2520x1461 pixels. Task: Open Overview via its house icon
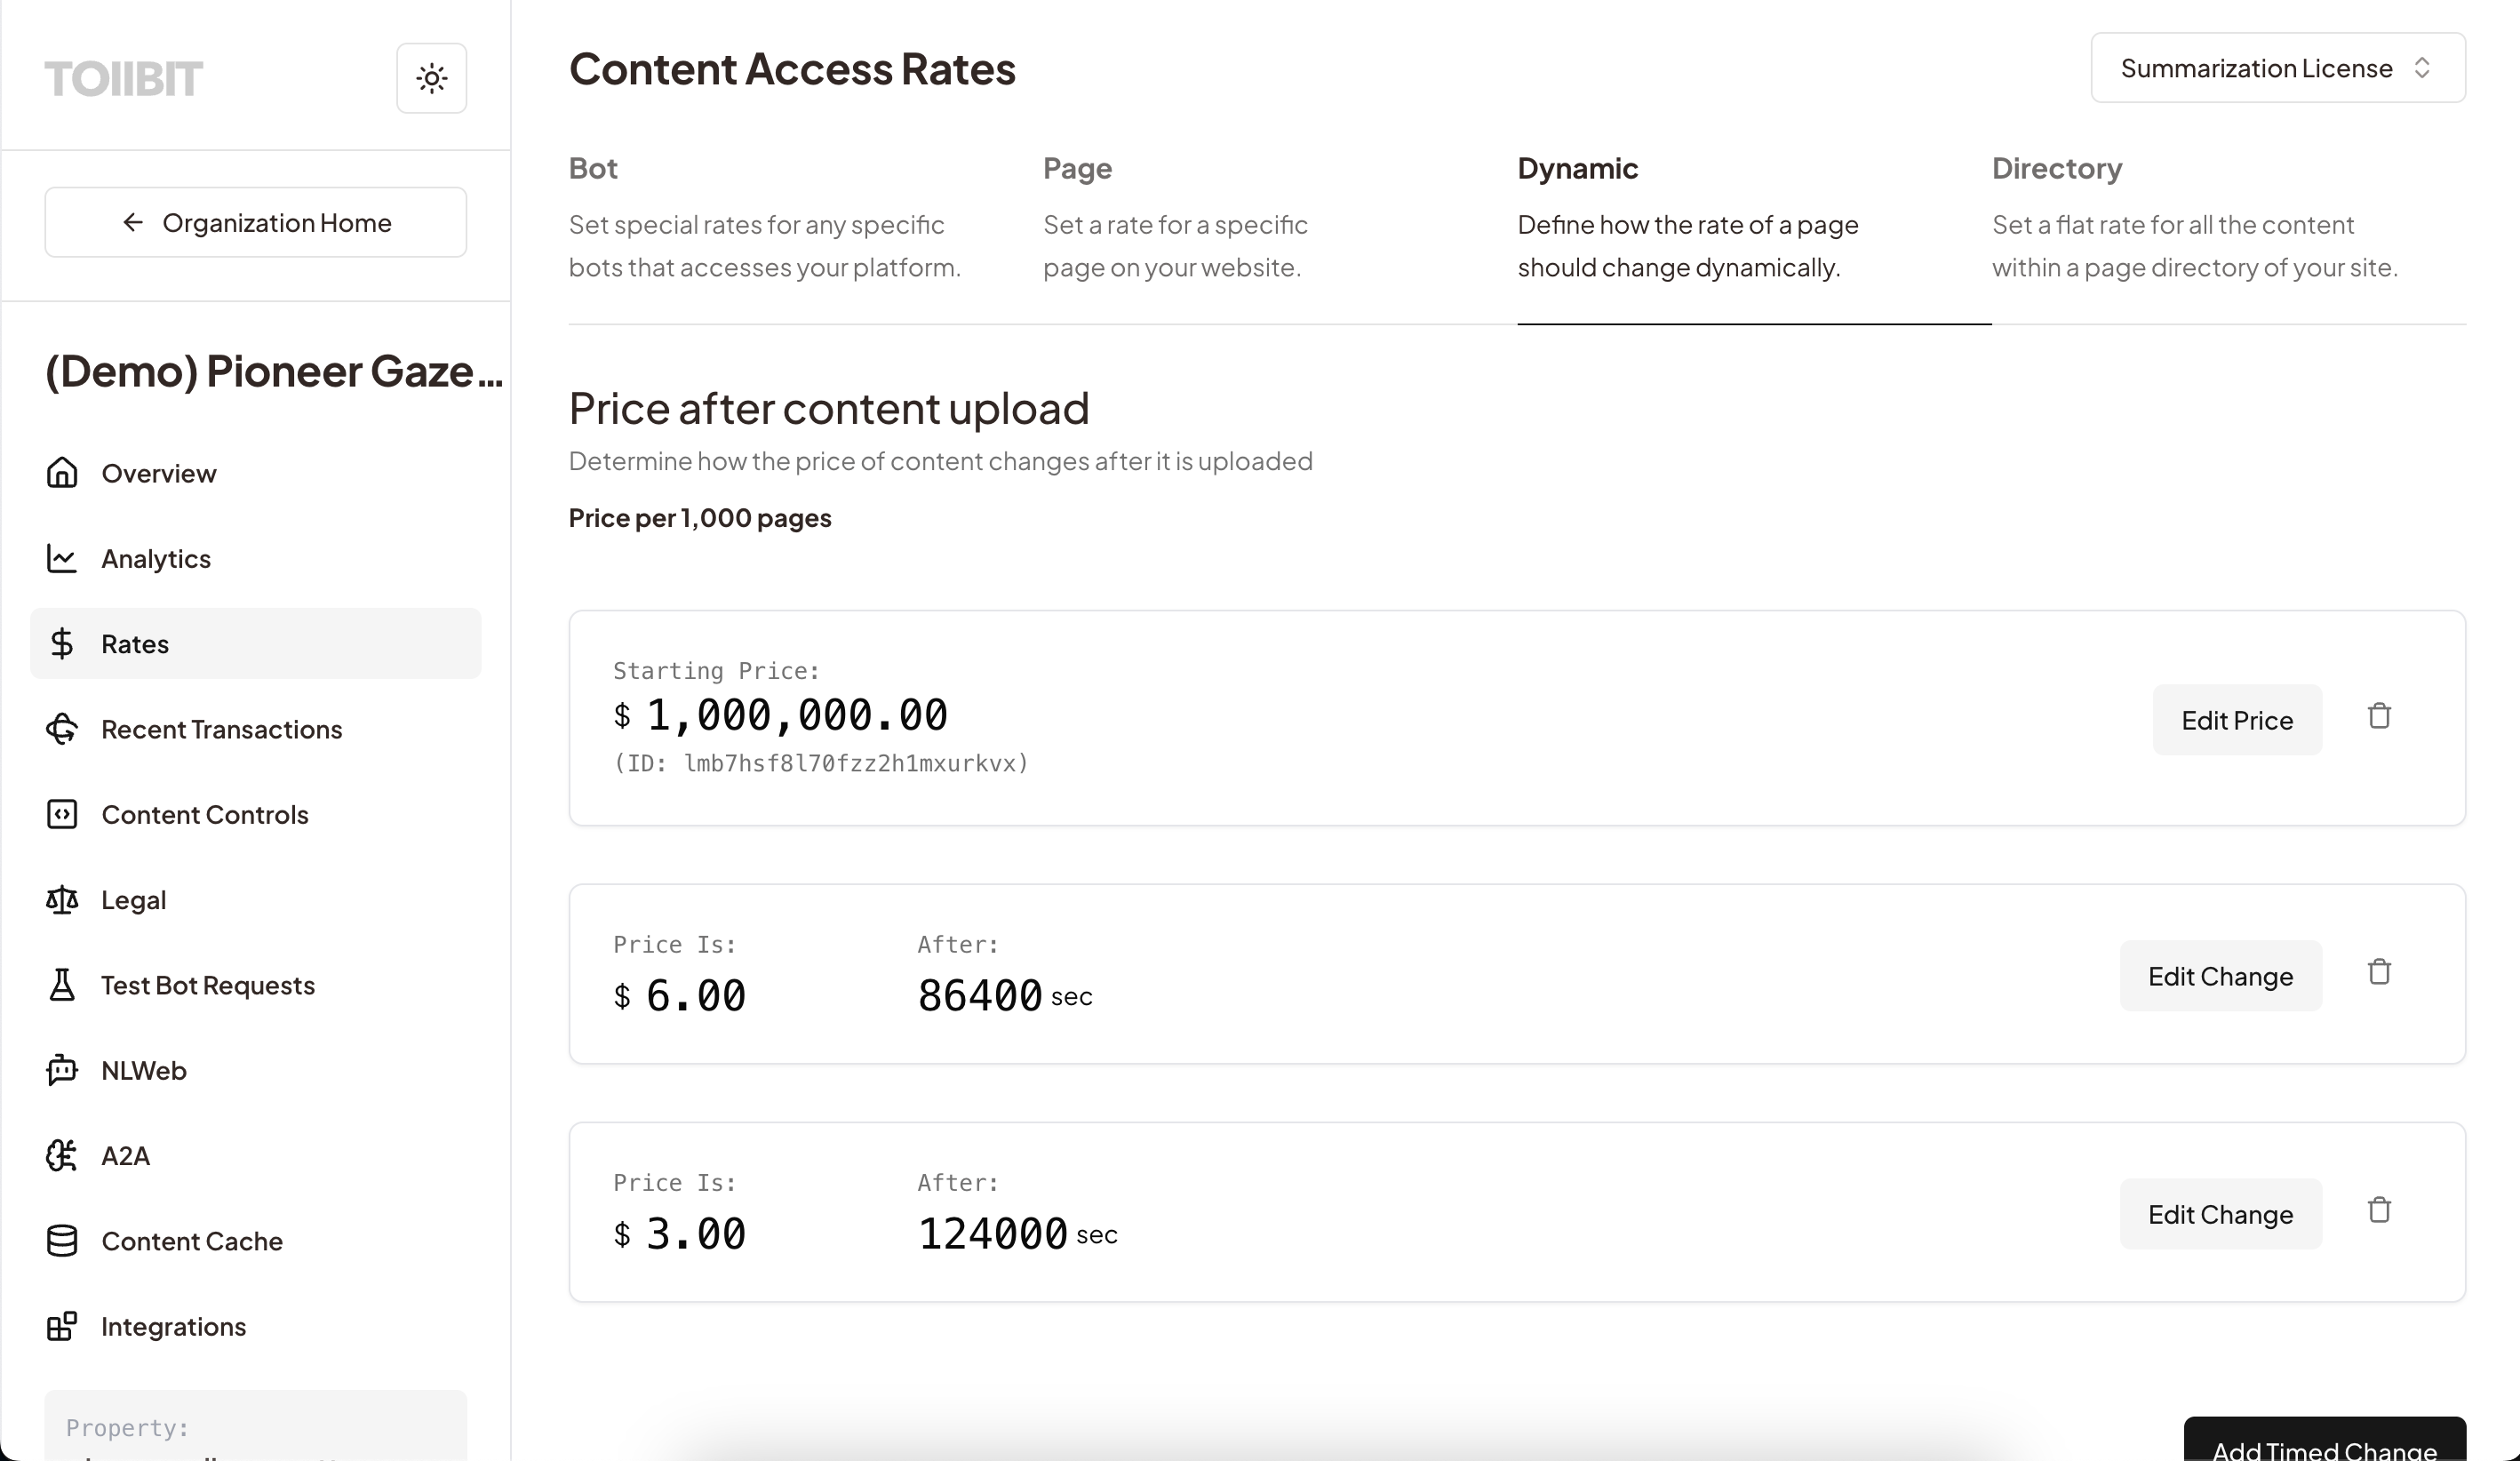click(62, 473)
